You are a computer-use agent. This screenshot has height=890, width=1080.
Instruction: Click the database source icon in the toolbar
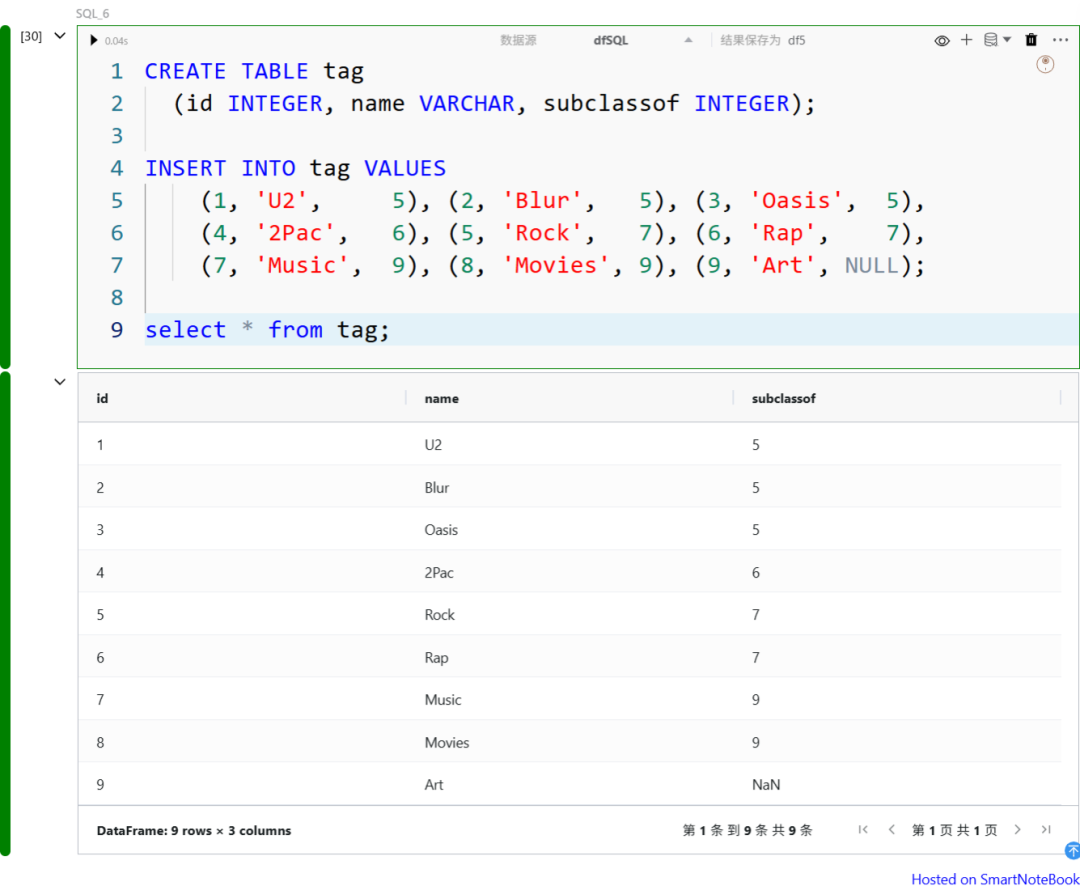click(x=989, y=40)
